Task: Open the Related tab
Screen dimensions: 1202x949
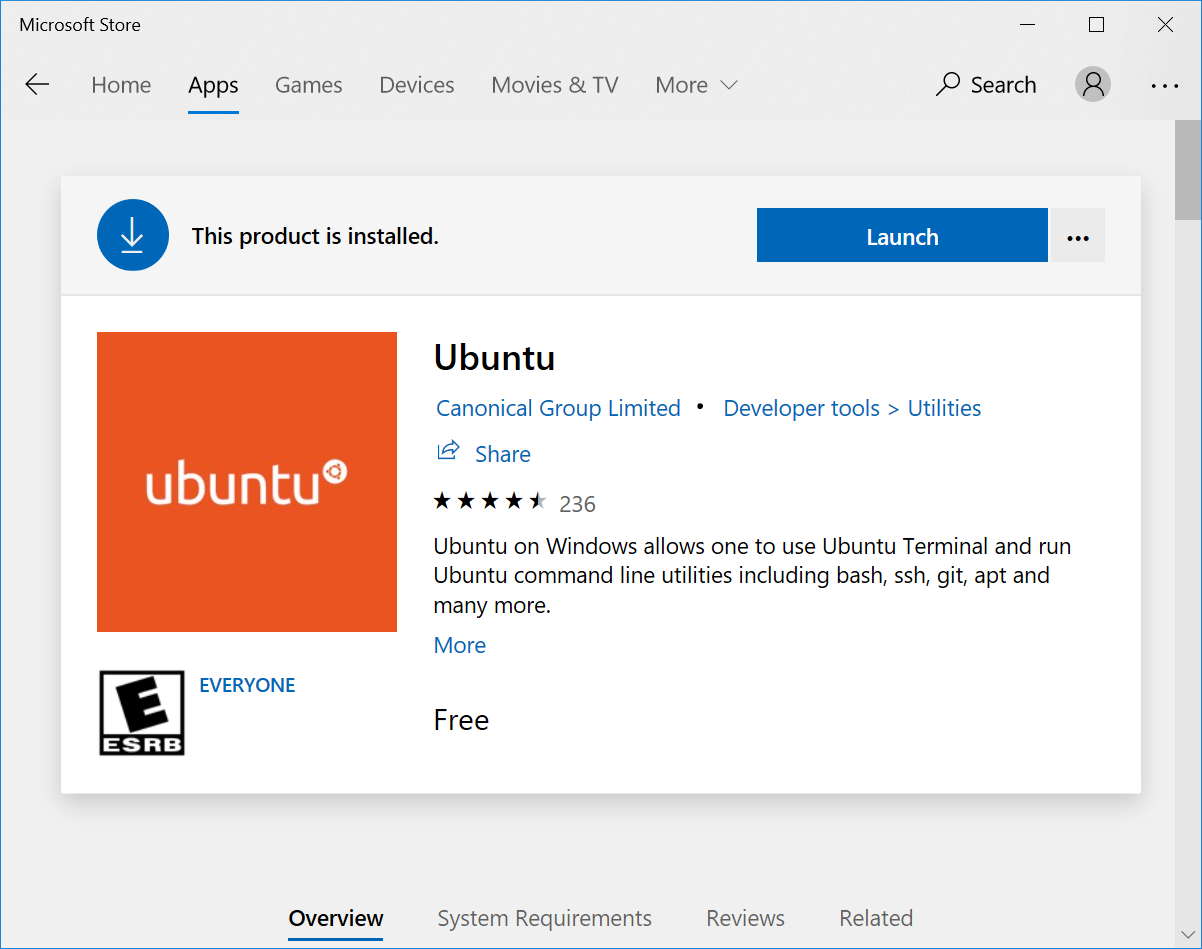Action: (876, 918)
